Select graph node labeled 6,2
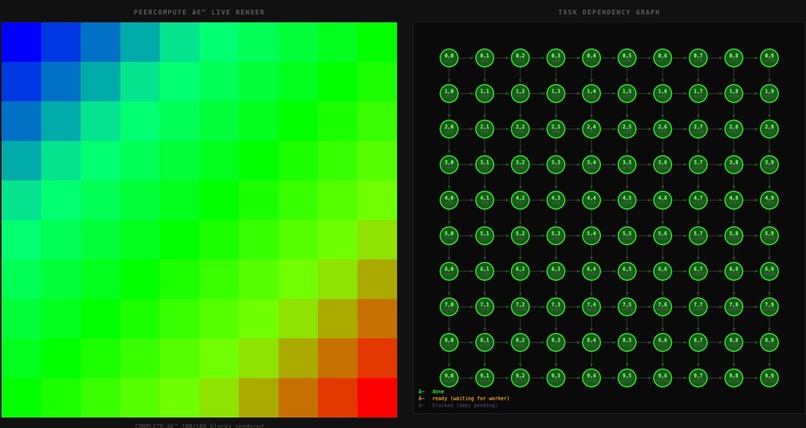Screen dimensions: 806x428 click(x=520, y=271)
